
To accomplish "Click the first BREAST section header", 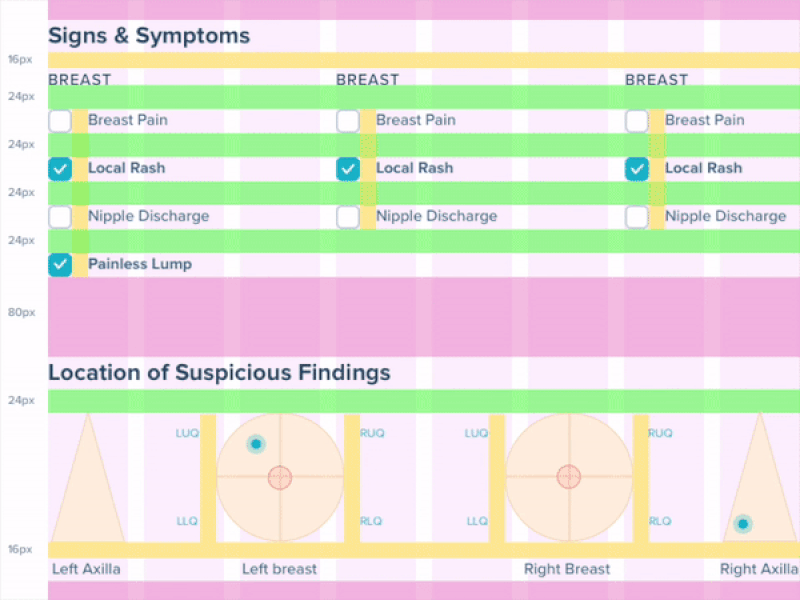I will [x=80, y=79].
